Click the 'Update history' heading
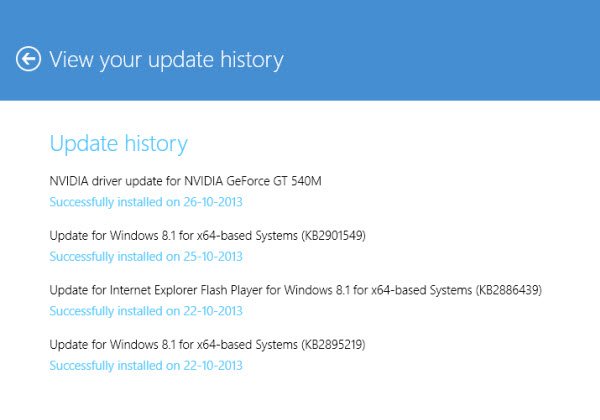Screen dimensions: 600x420 click(x=118, y=143)
